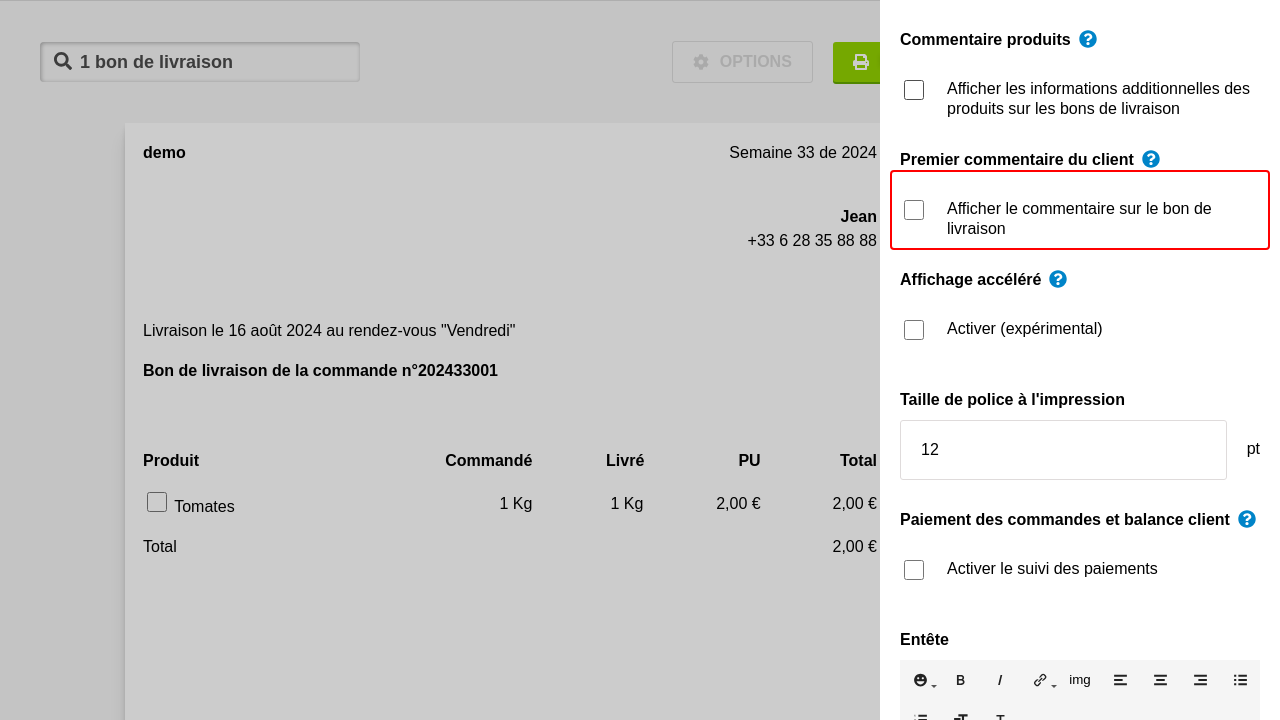The width and height of the screenshot is (1280, 720).
Task: Tick the Tomates product checkbox
Action: pyautogui.click(x=157, y=502)
